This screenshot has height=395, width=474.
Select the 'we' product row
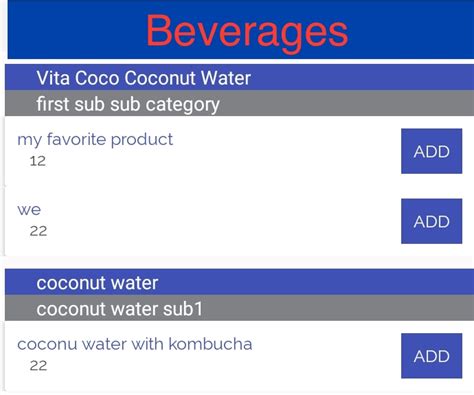click(239, 221)
